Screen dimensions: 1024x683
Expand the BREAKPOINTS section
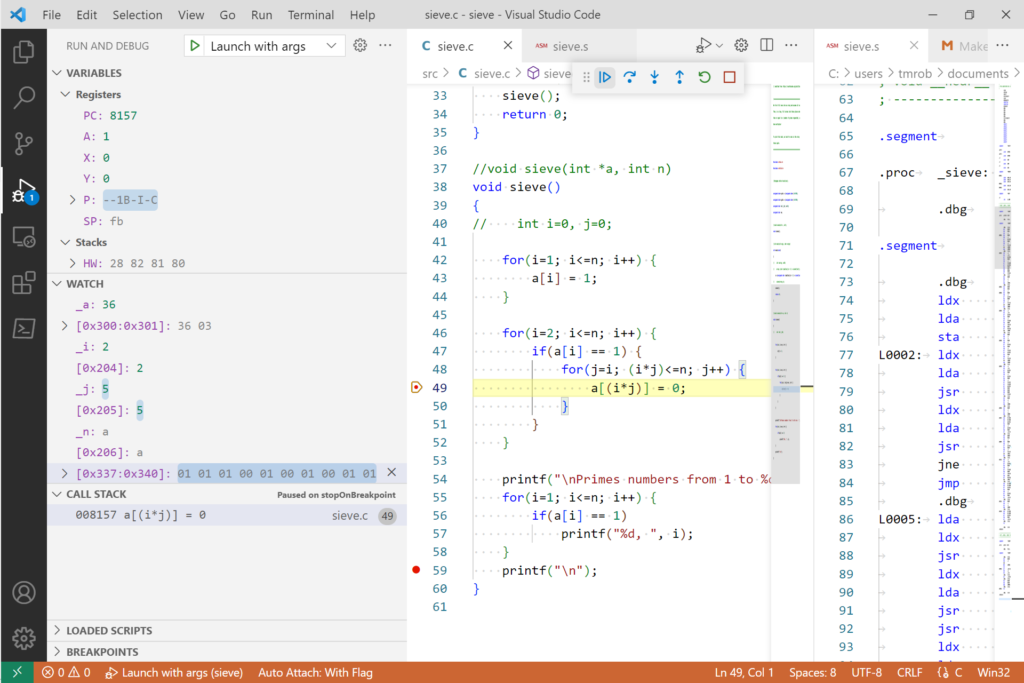click(57, 652)
